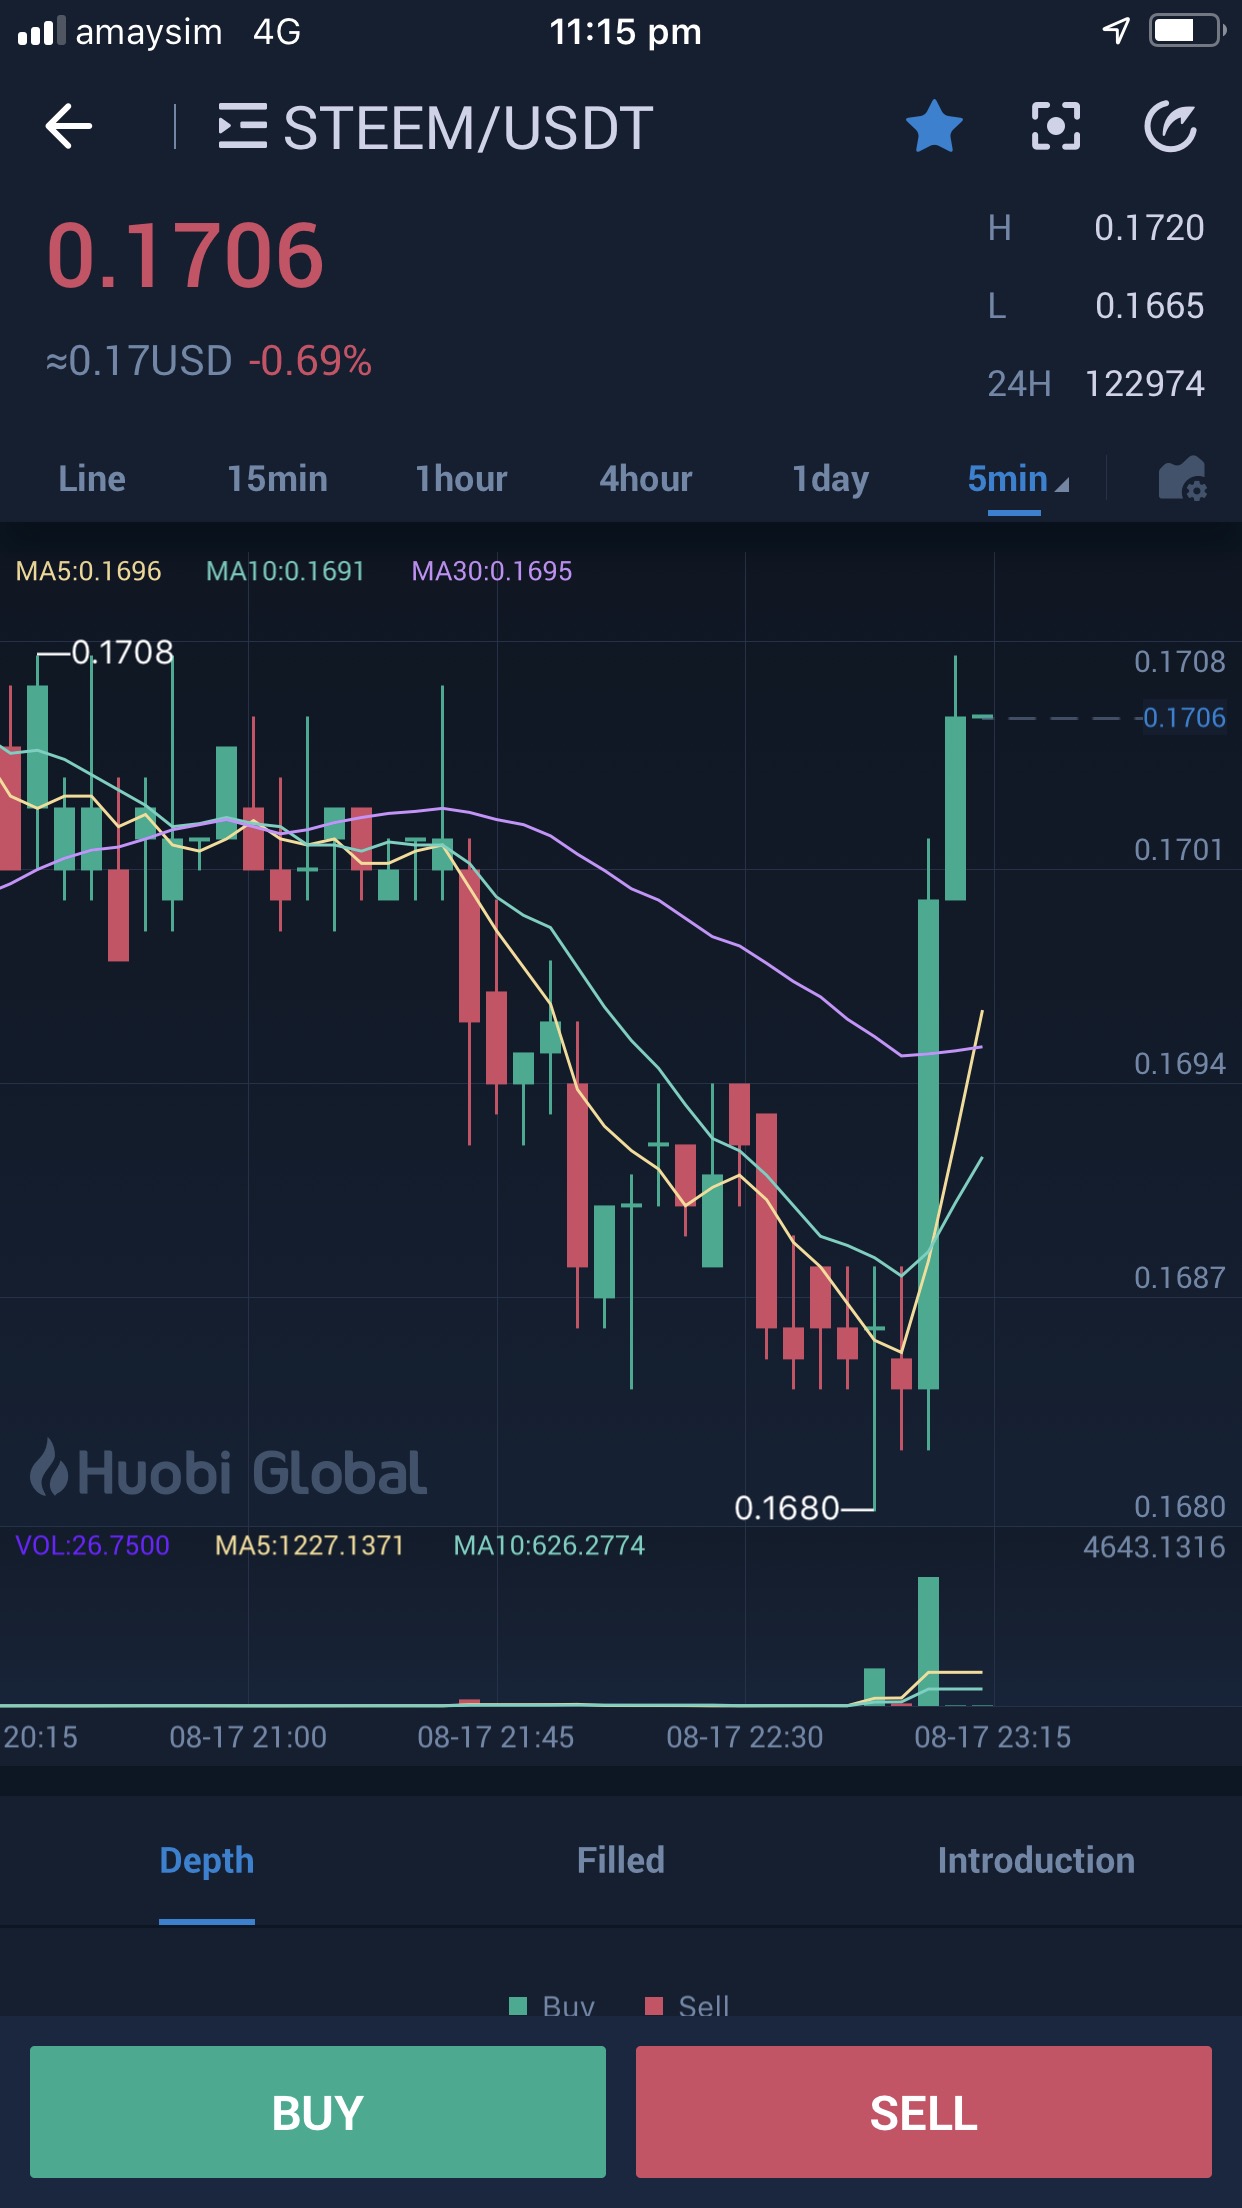
Task: Switch chart to Line view
Action: pyautogui.click(x=92, y=479)
